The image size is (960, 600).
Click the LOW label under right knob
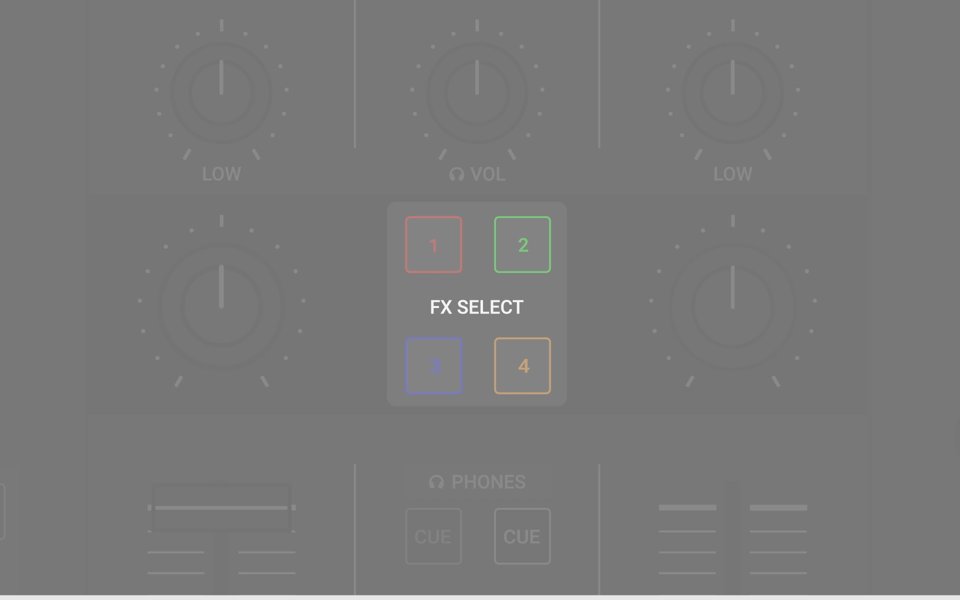pyautogui.click(x=732, y=174)
